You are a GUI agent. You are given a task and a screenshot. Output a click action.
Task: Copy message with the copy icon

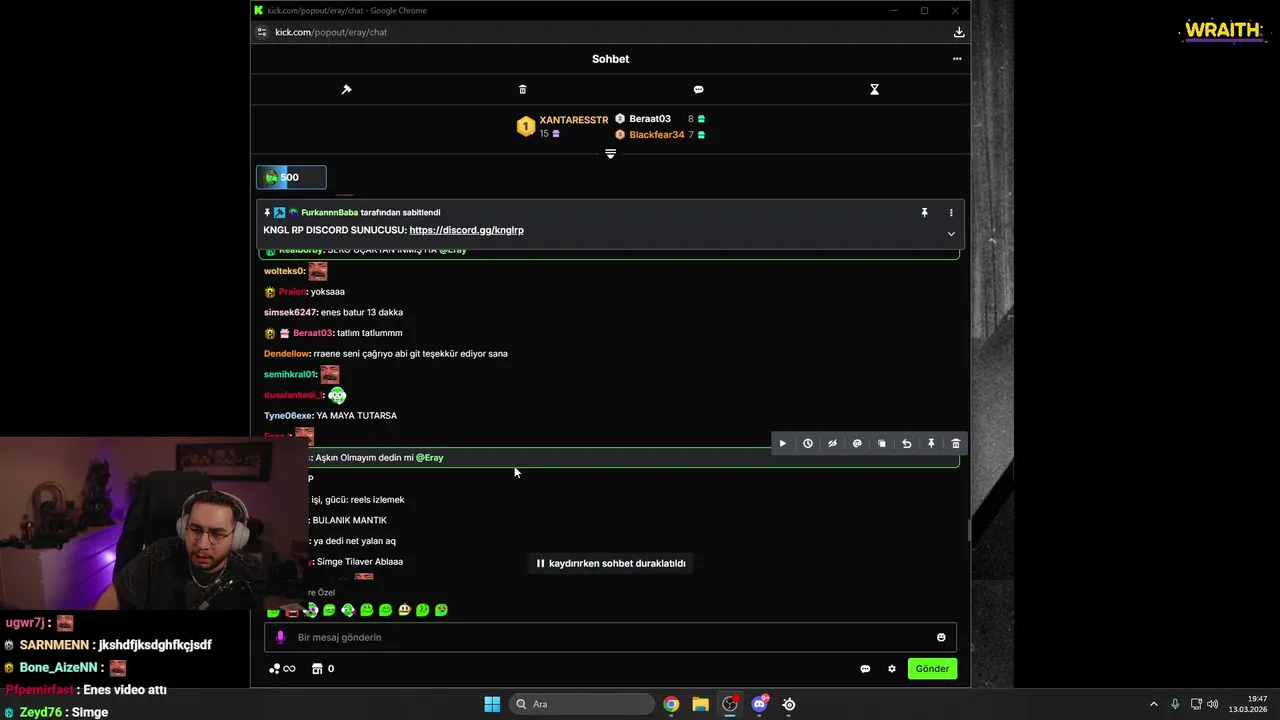882,444
